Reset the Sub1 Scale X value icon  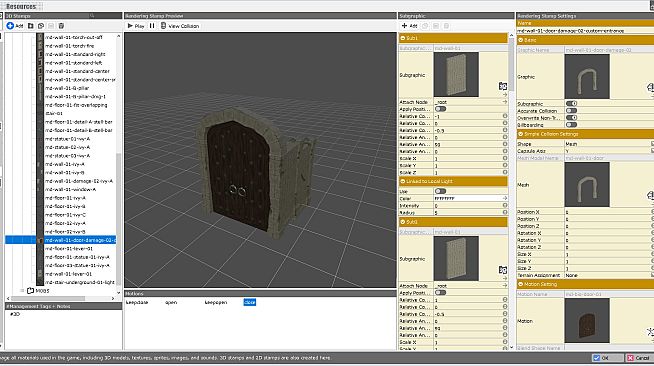505,158
